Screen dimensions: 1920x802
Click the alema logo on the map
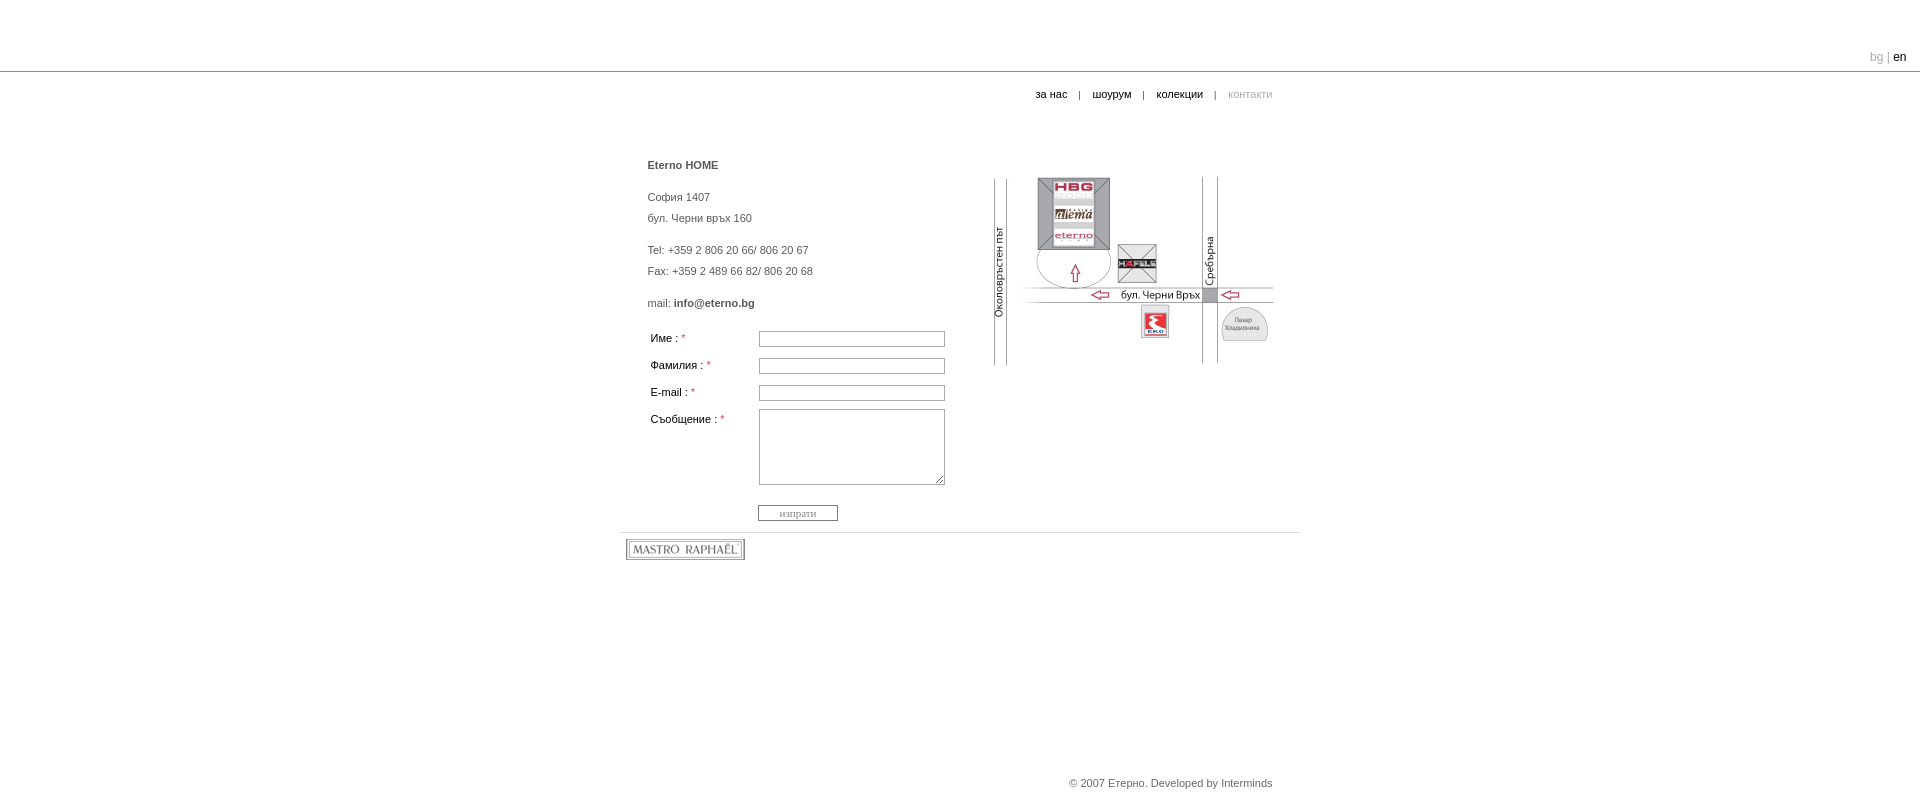[x=1073, y=214]
